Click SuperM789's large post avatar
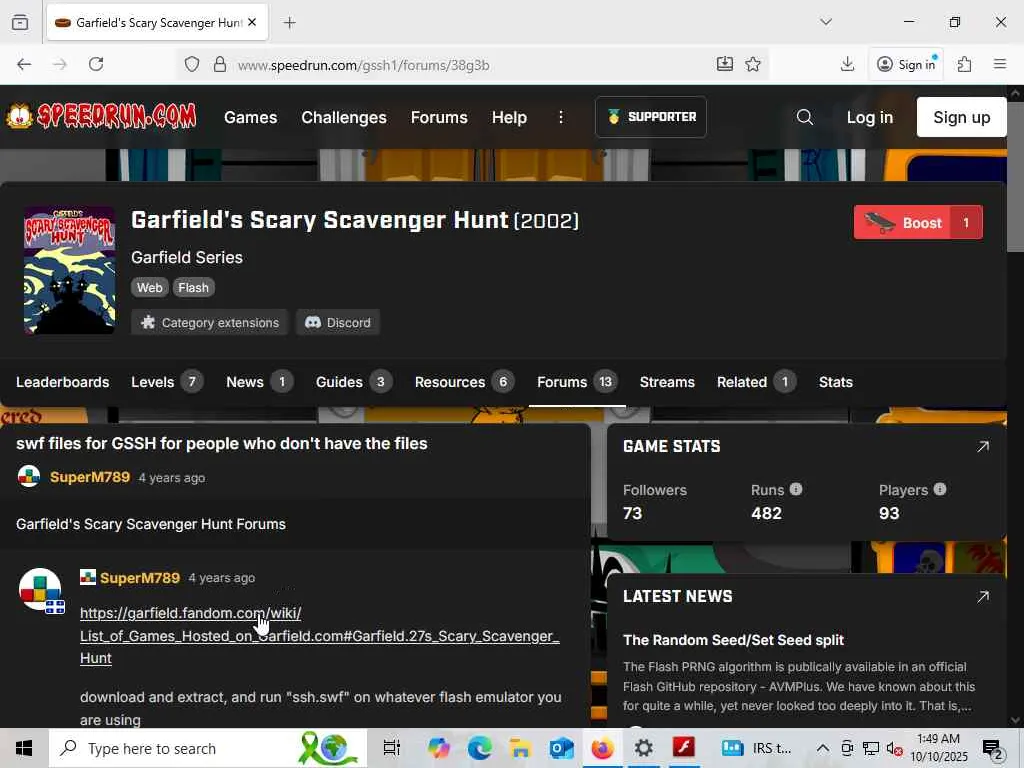Image resolution: width=1024 pixels, height=768 pixels. [40, 590]
